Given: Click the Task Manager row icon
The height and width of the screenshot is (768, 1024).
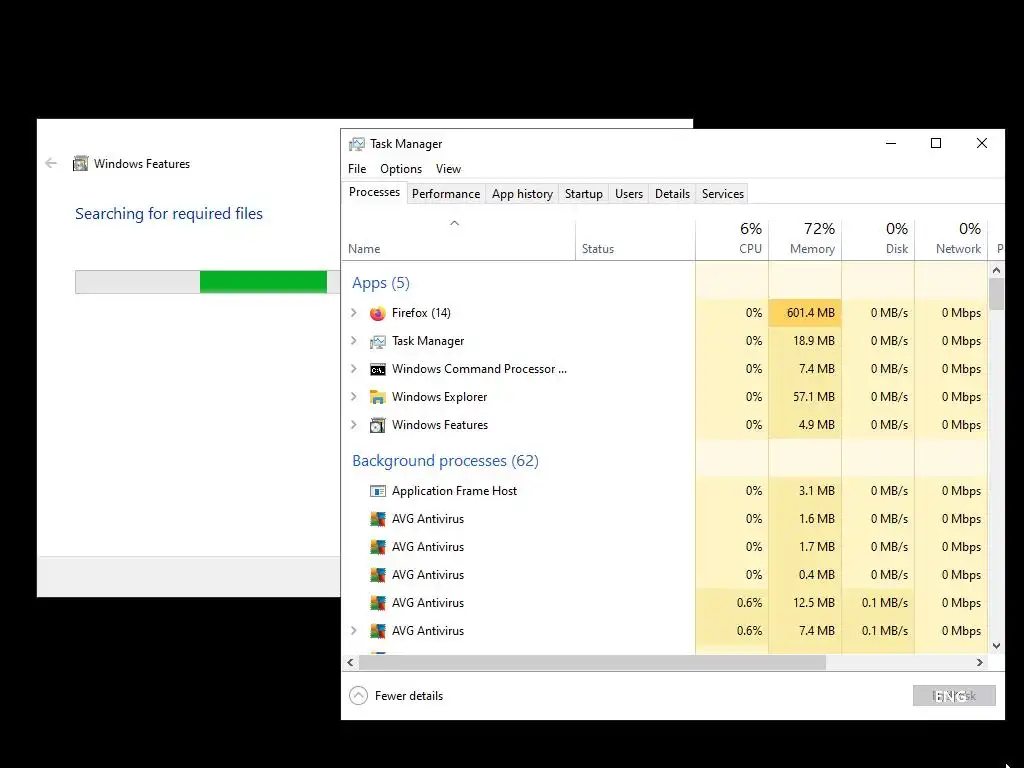Looking at the screenshot, I should pos(377,342).
